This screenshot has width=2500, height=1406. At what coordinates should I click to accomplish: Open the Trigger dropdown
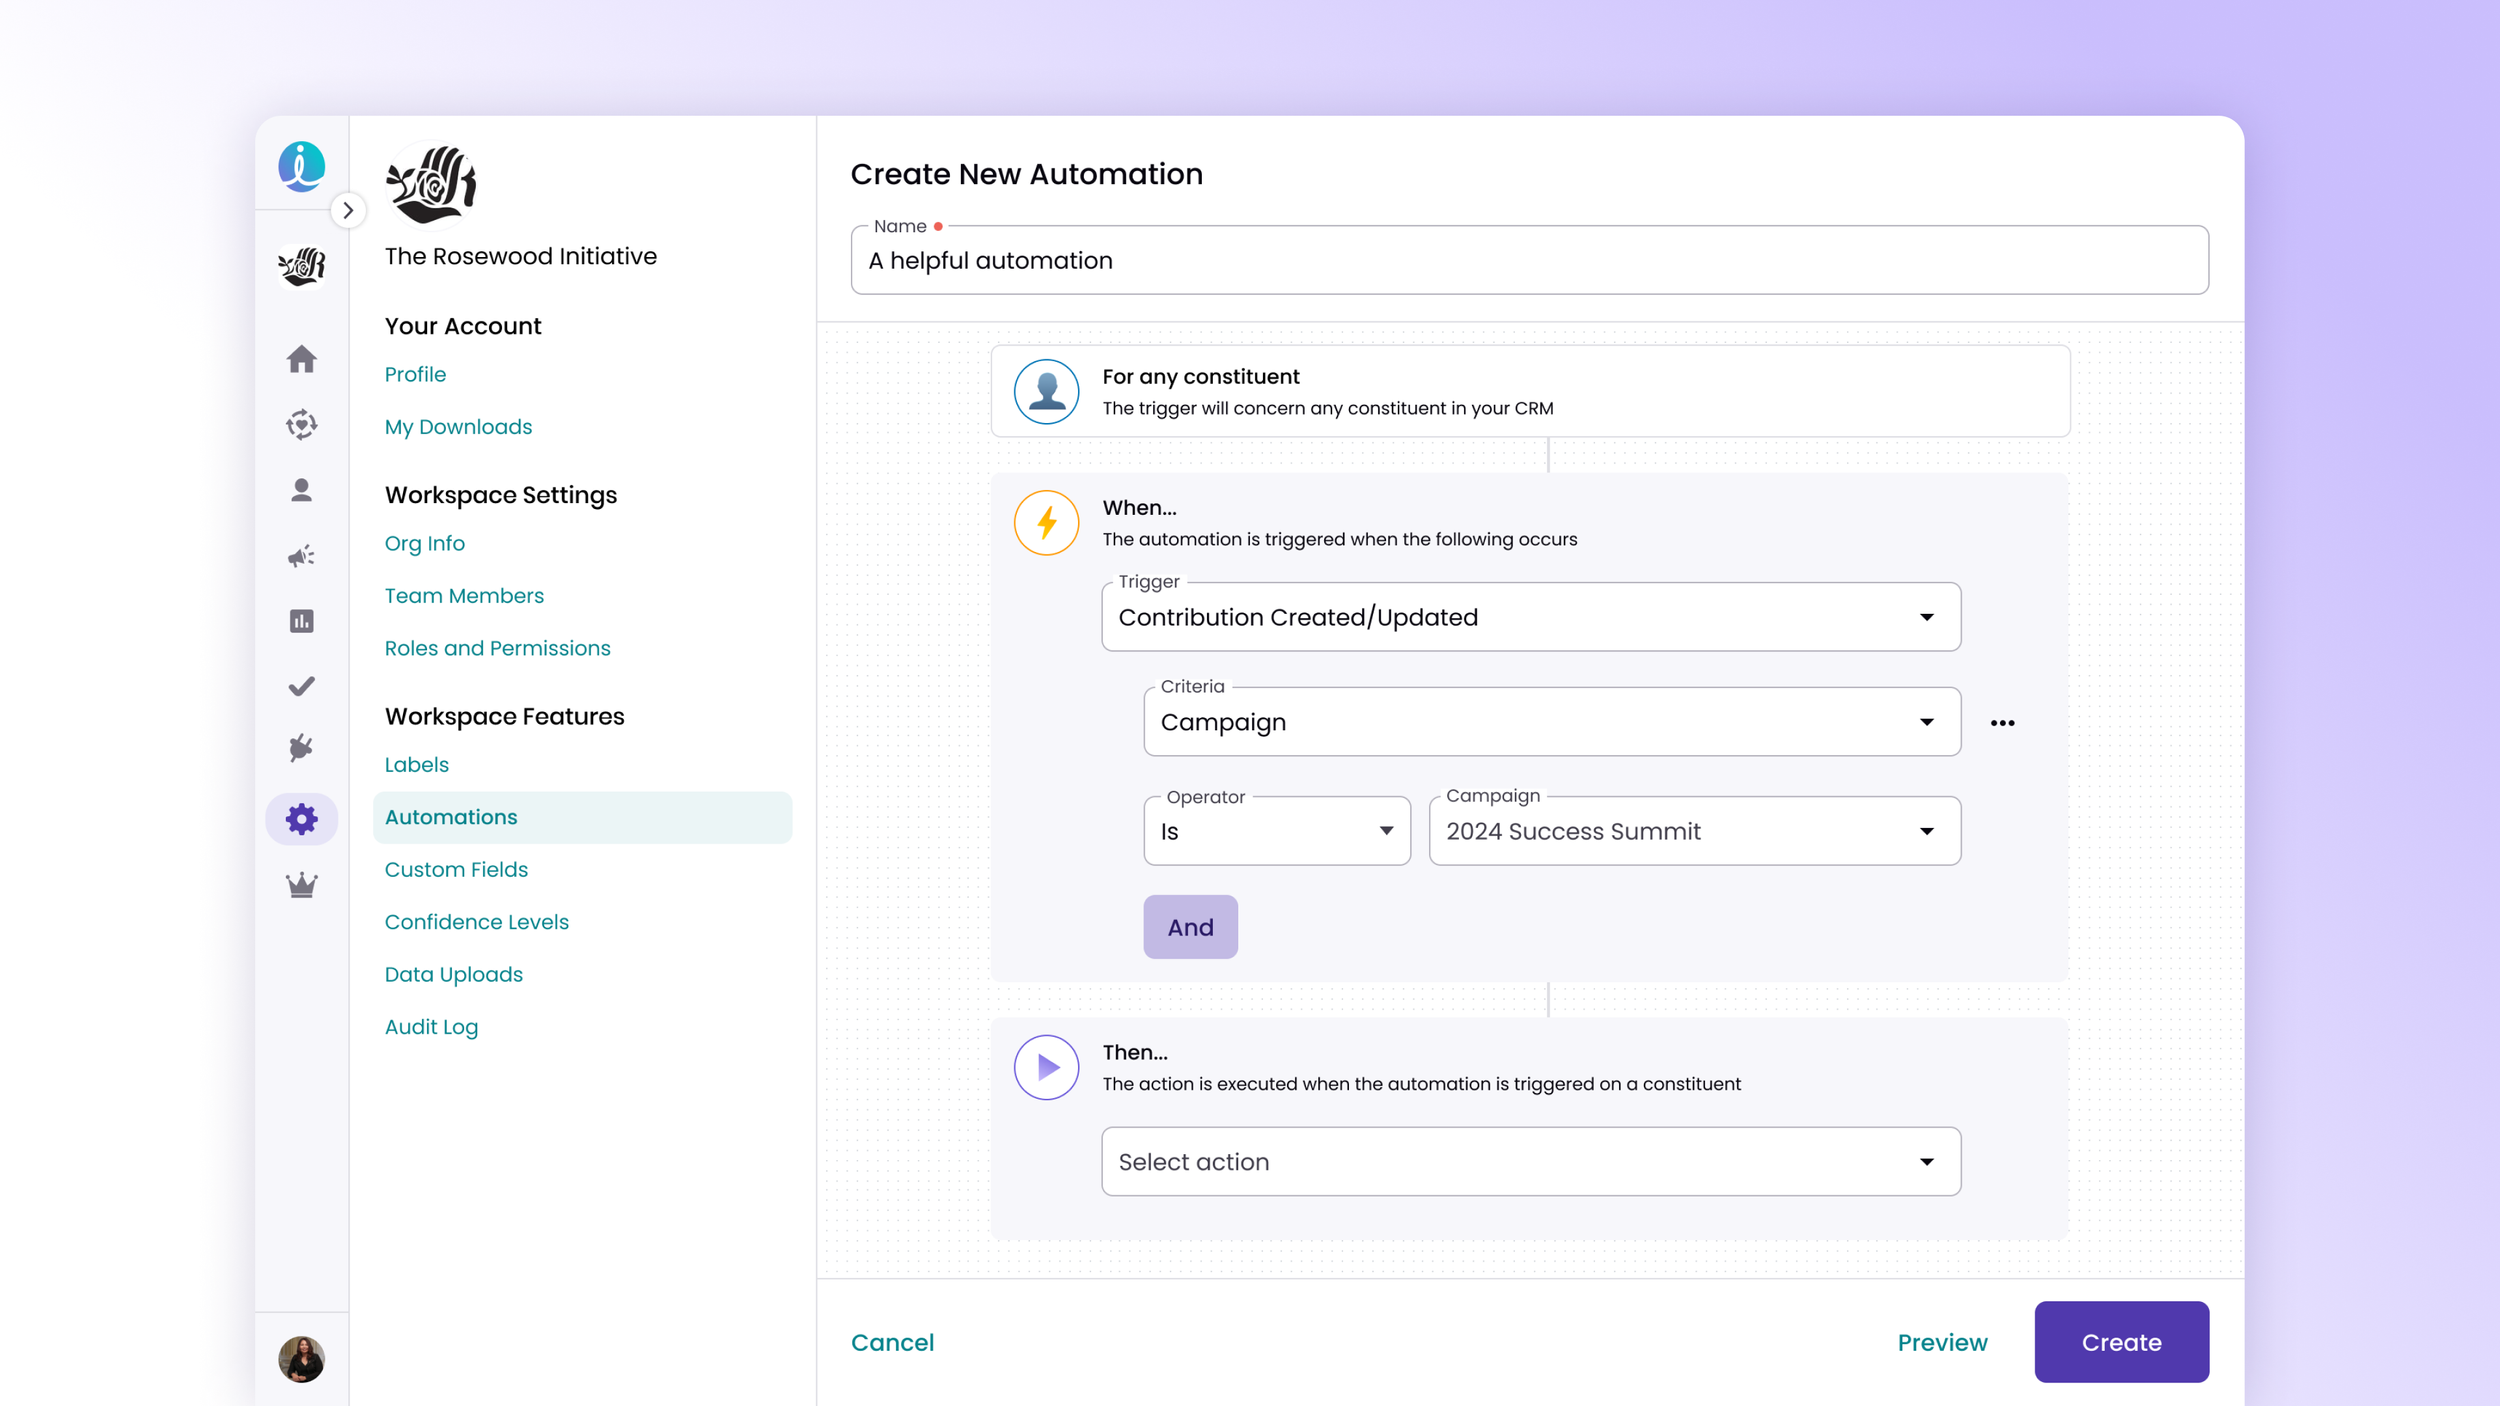1530,617
